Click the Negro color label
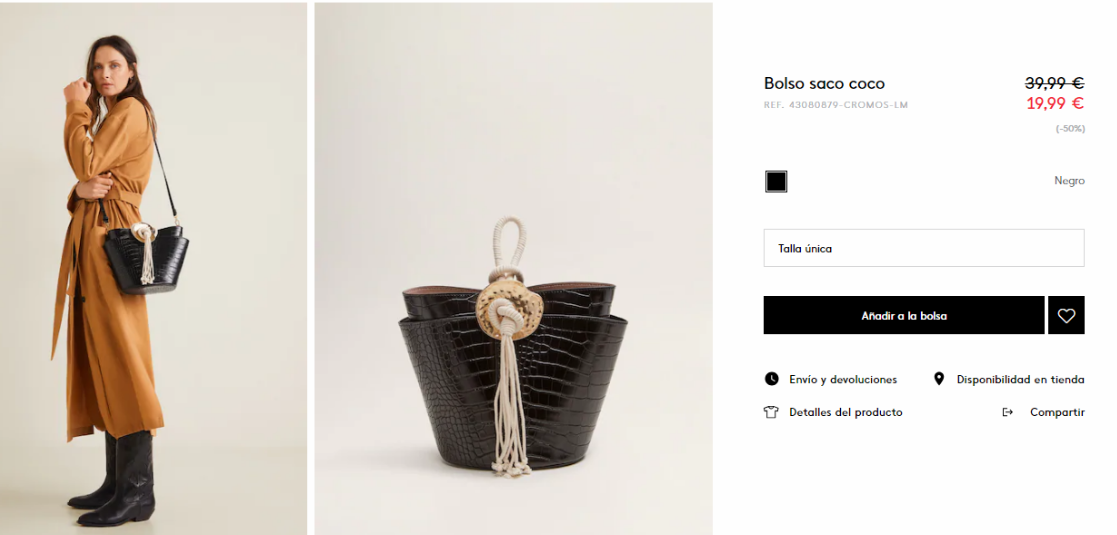 pyautogui.click(x=1069, y=181)
